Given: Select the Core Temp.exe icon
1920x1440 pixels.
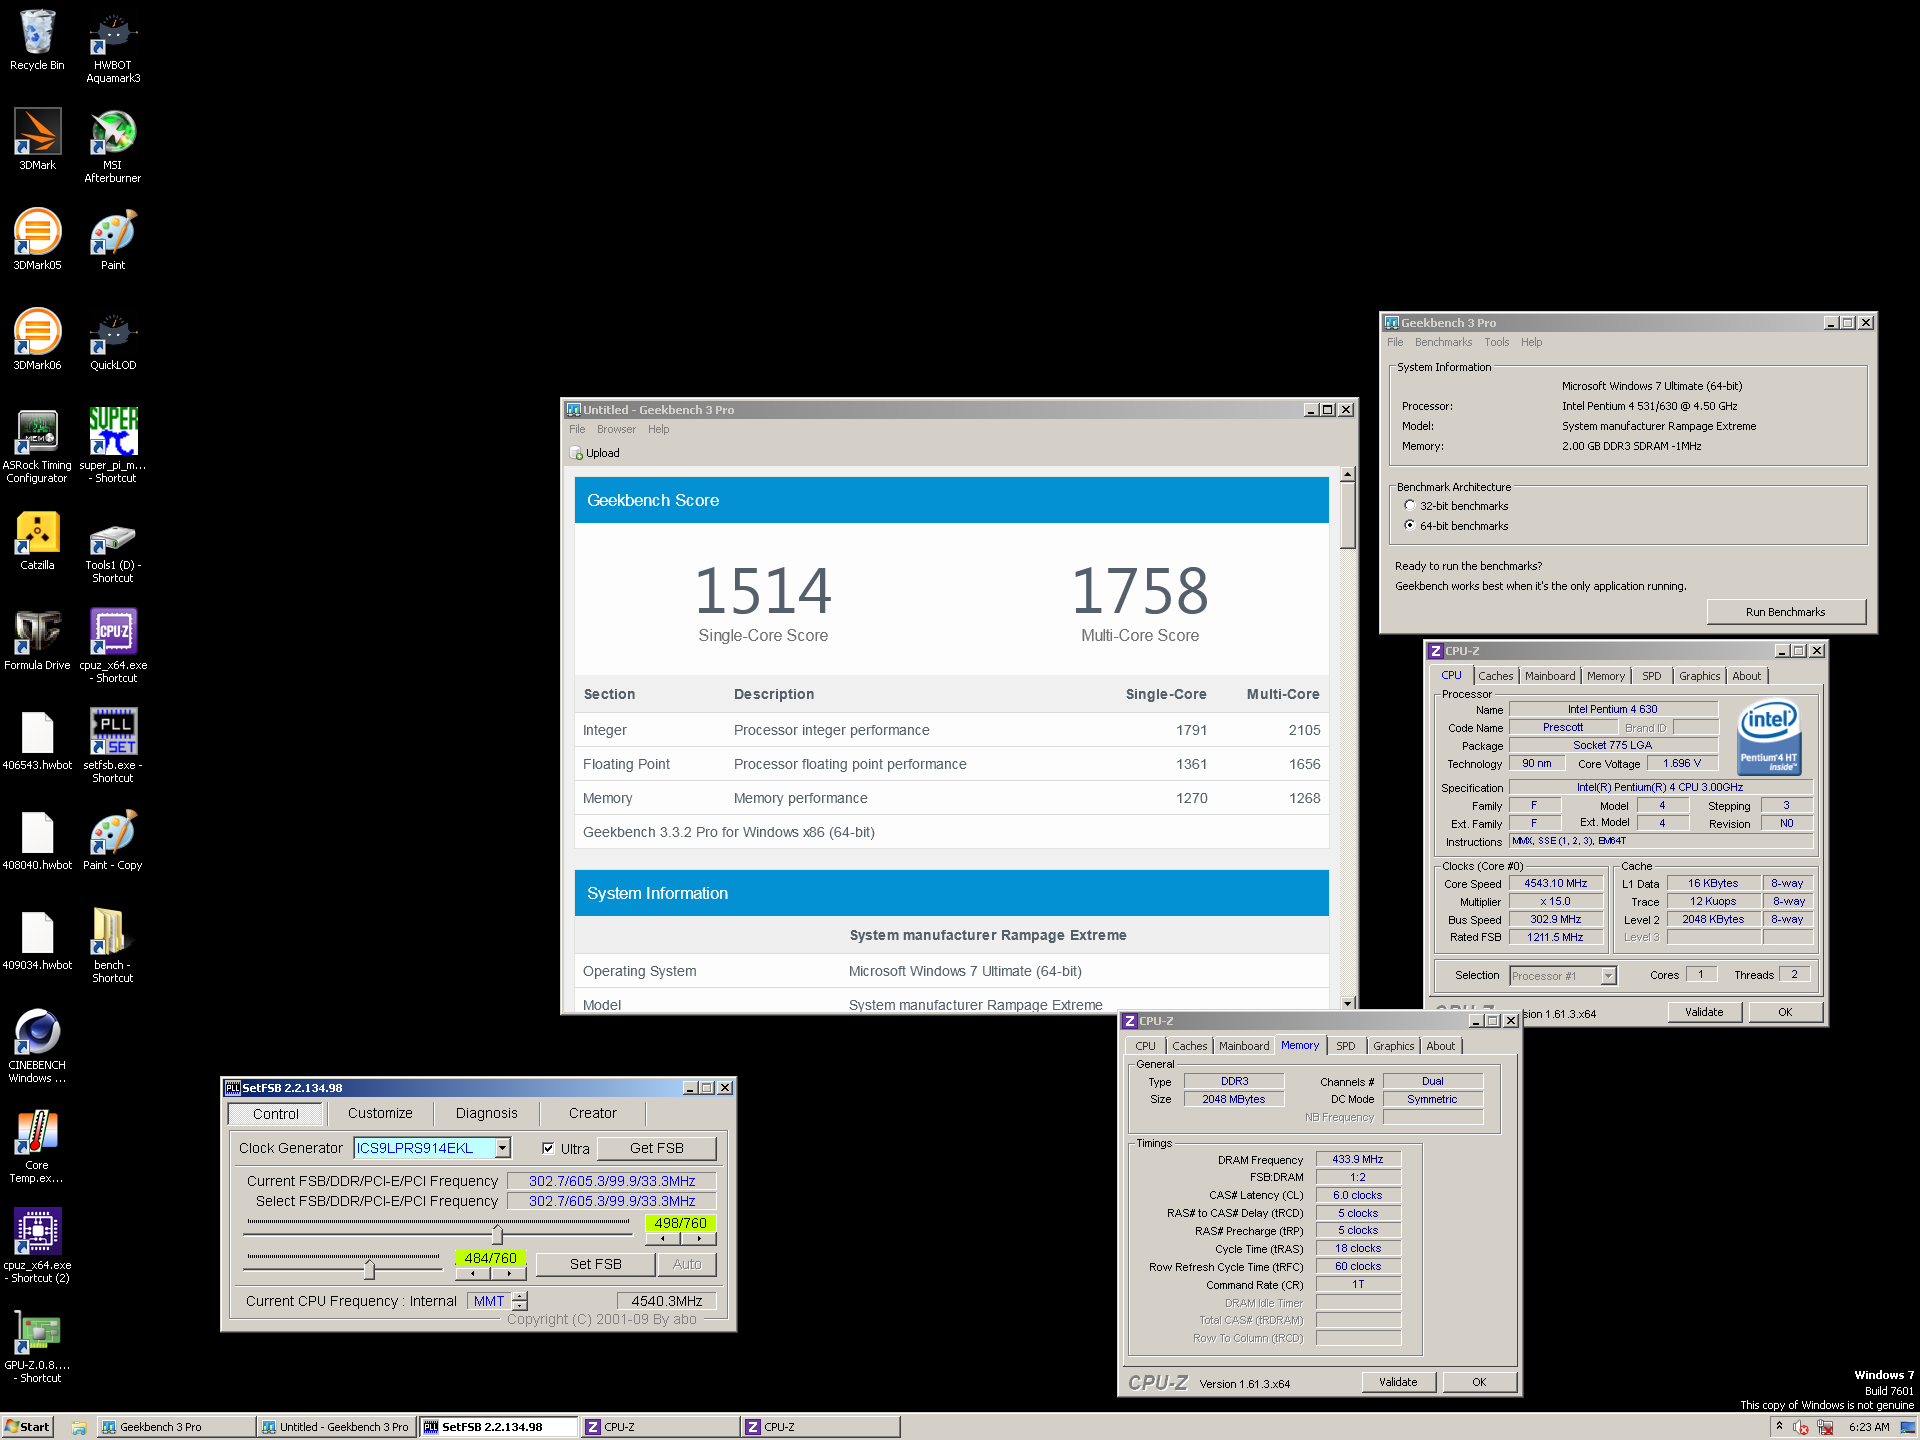Looking at the screenshot, I should click(x=37, y=1146).
